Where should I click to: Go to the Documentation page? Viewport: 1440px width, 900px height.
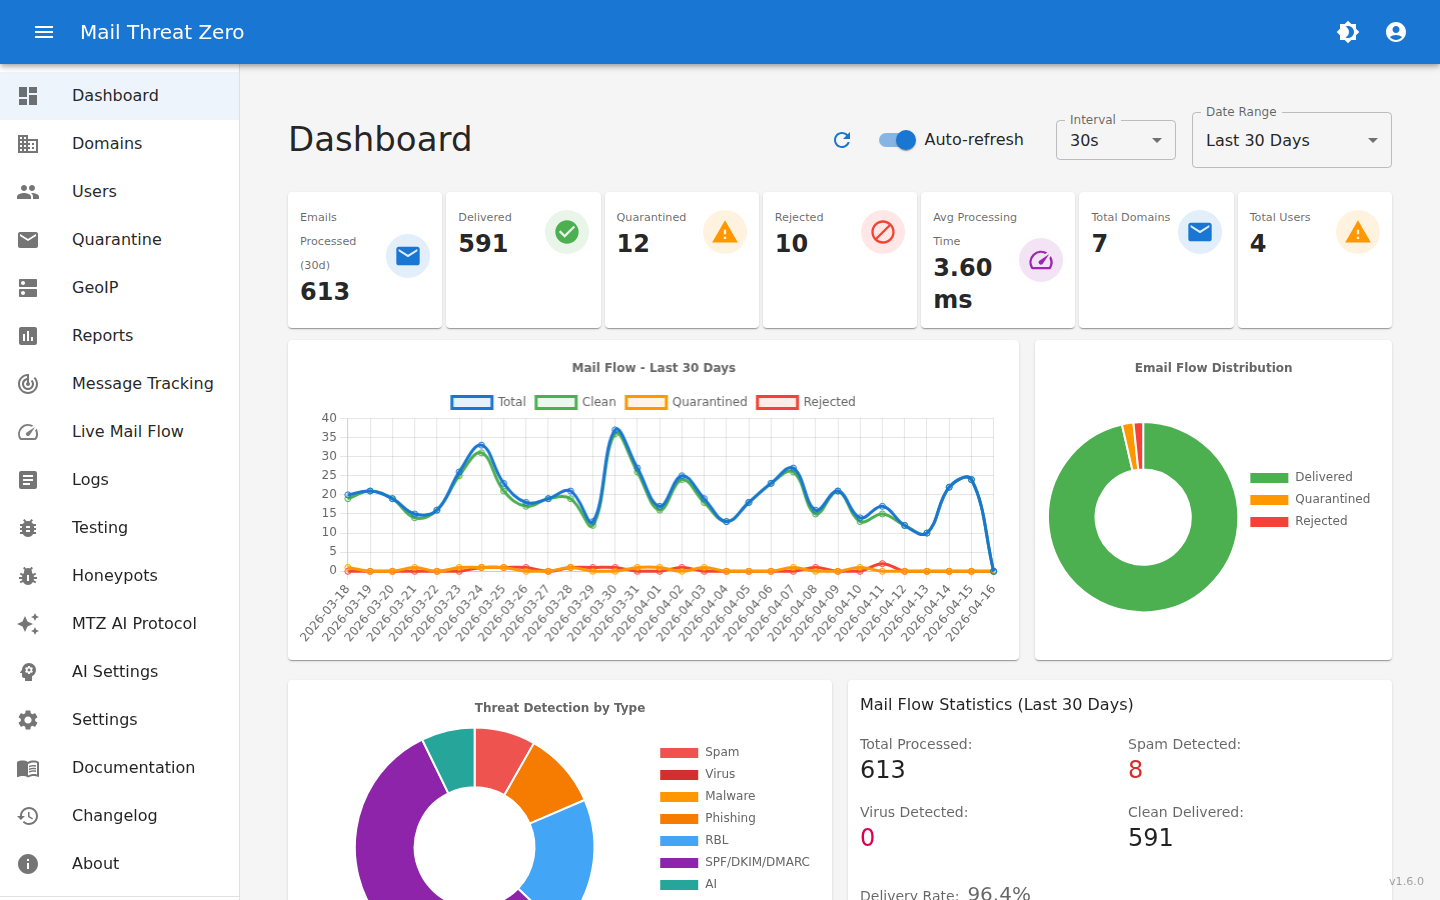click(x=133, y=767)
